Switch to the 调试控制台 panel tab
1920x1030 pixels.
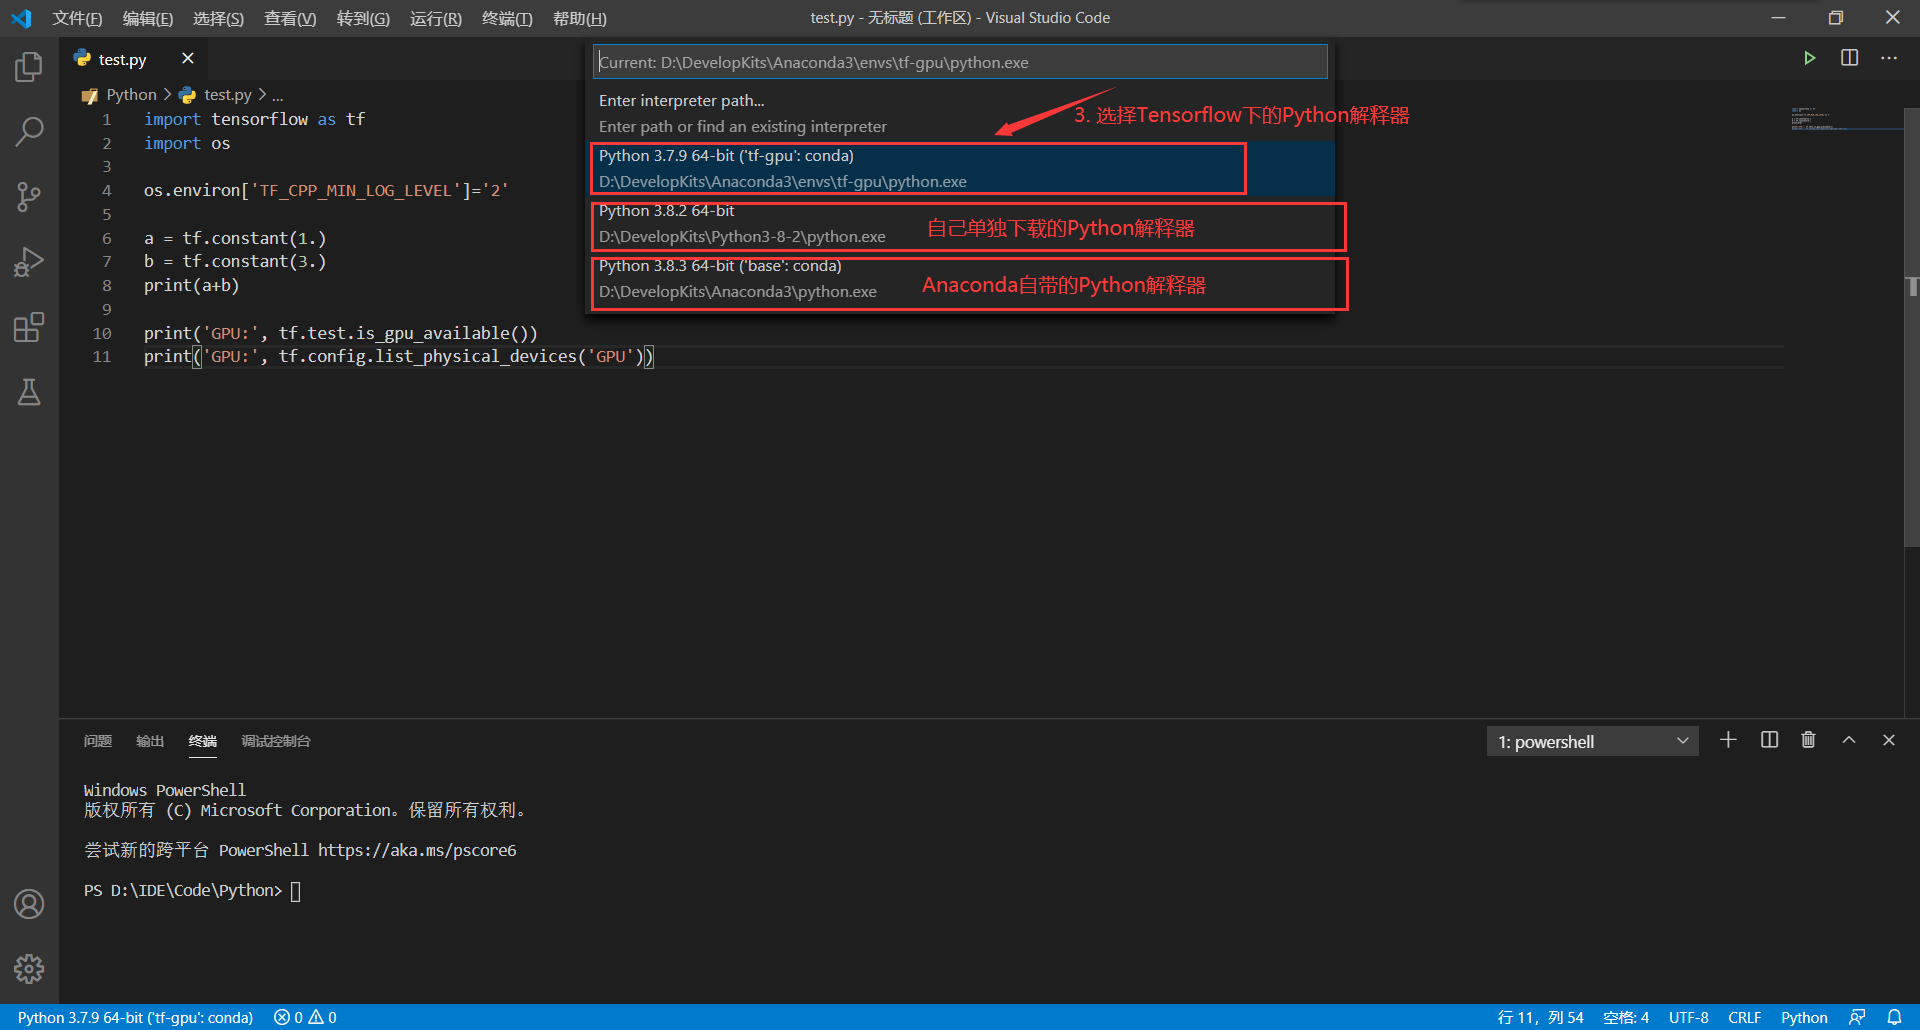[276, 741]
